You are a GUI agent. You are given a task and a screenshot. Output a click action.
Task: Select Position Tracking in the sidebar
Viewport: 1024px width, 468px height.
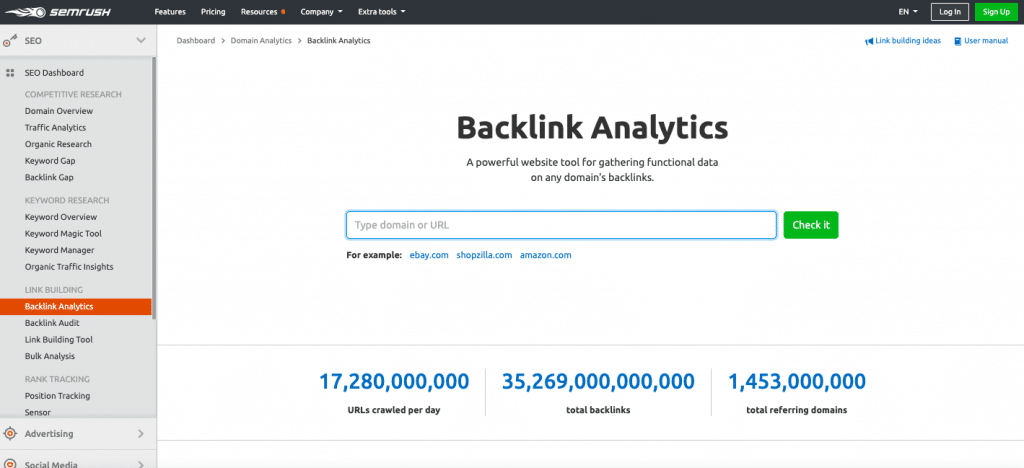point(57,396)
